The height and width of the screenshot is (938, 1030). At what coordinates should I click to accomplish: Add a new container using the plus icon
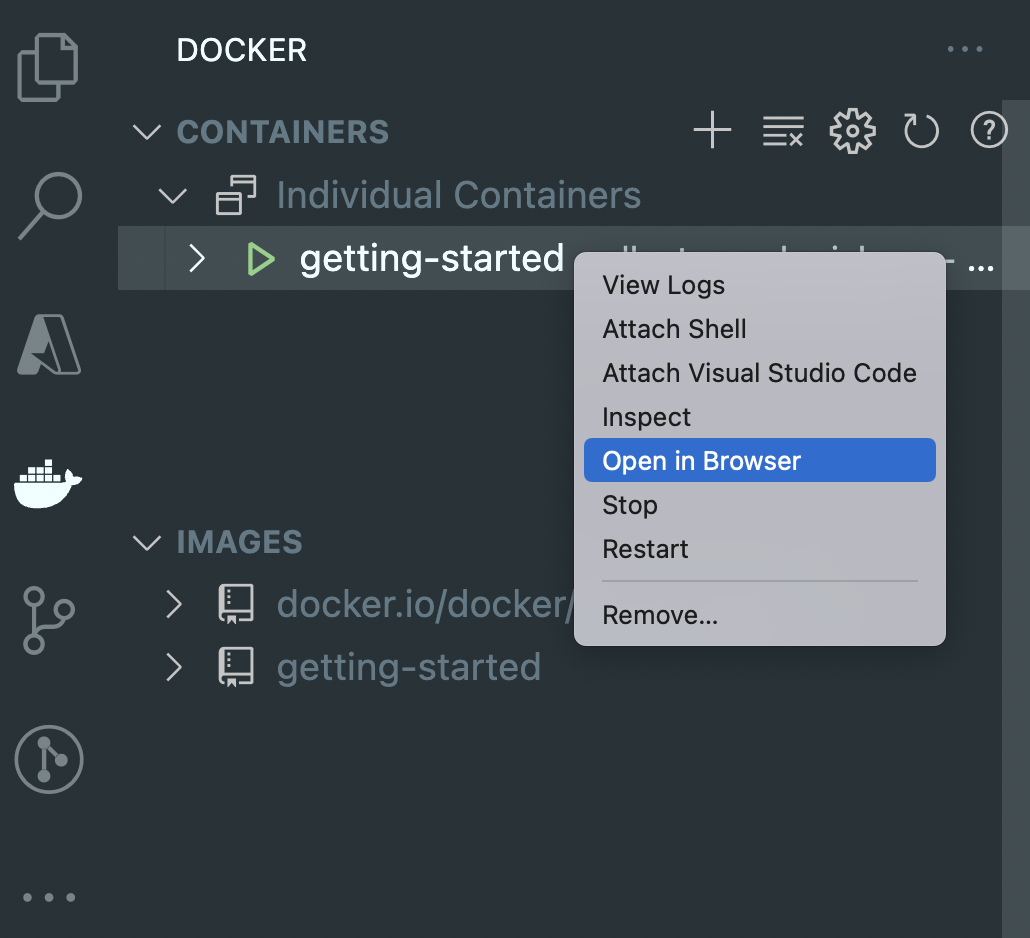(x=712, y=130)
